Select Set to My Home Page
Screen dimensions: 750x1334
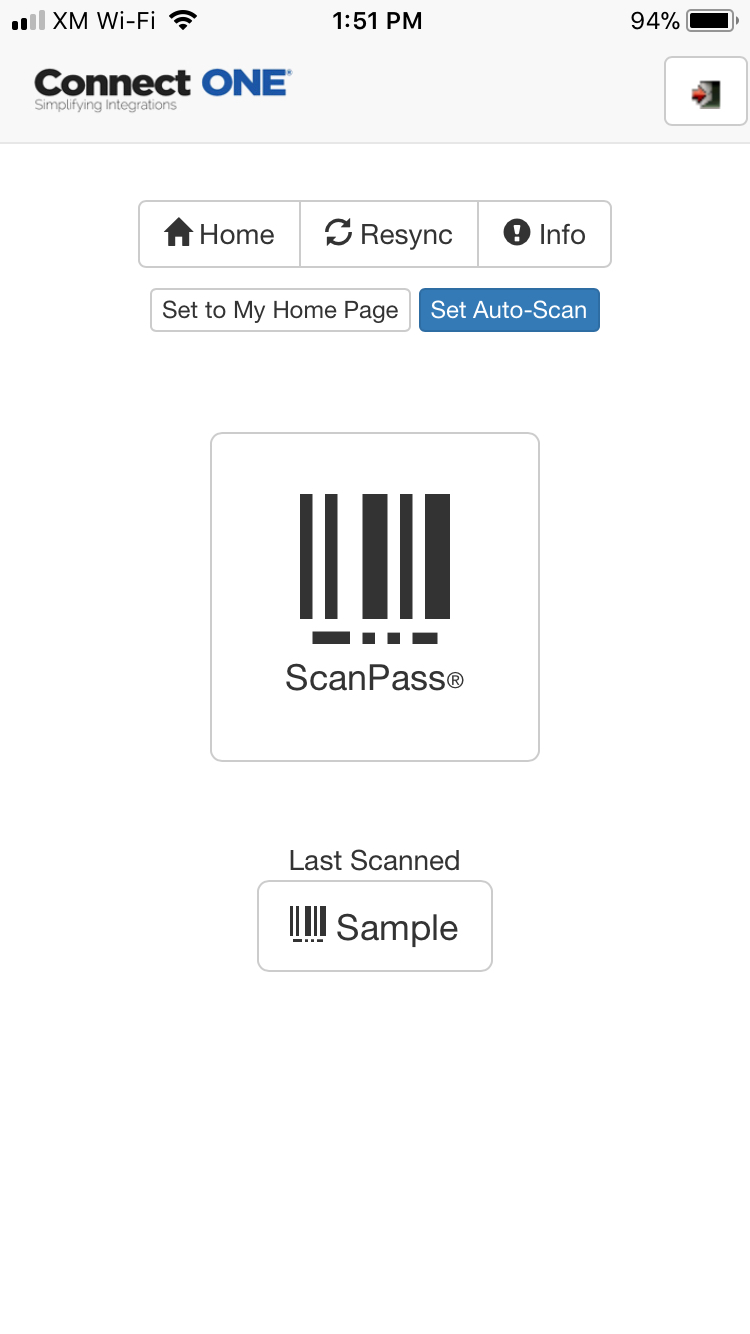280,310
